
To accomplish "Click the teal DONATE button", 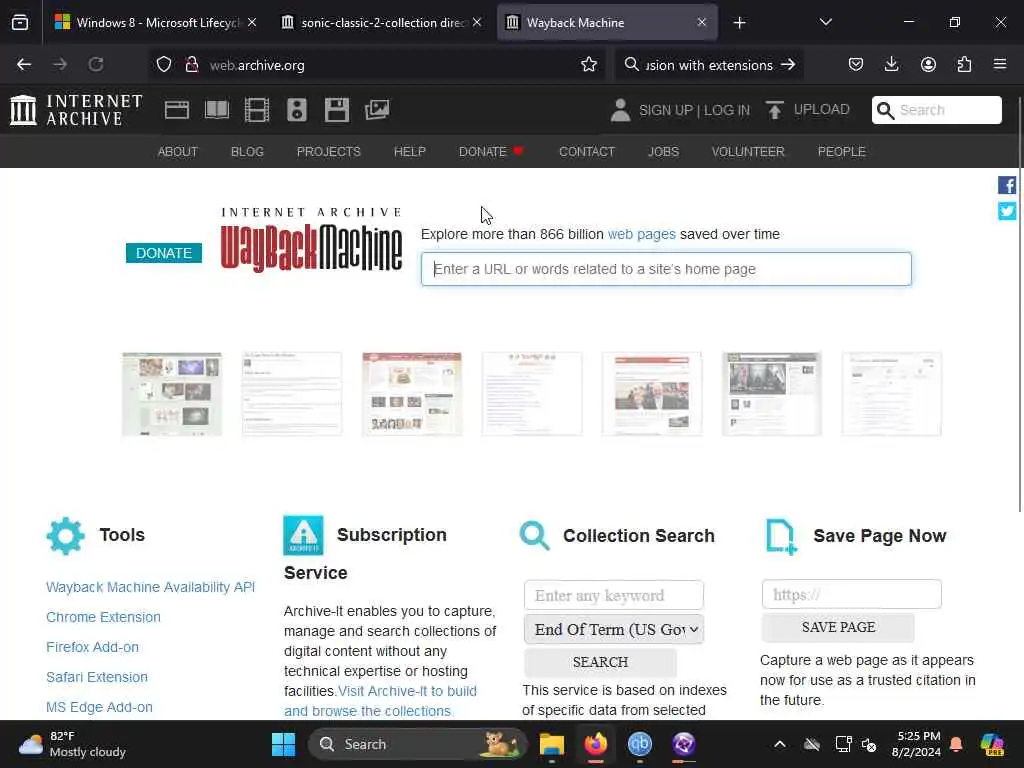I will [x=164, y=253].
